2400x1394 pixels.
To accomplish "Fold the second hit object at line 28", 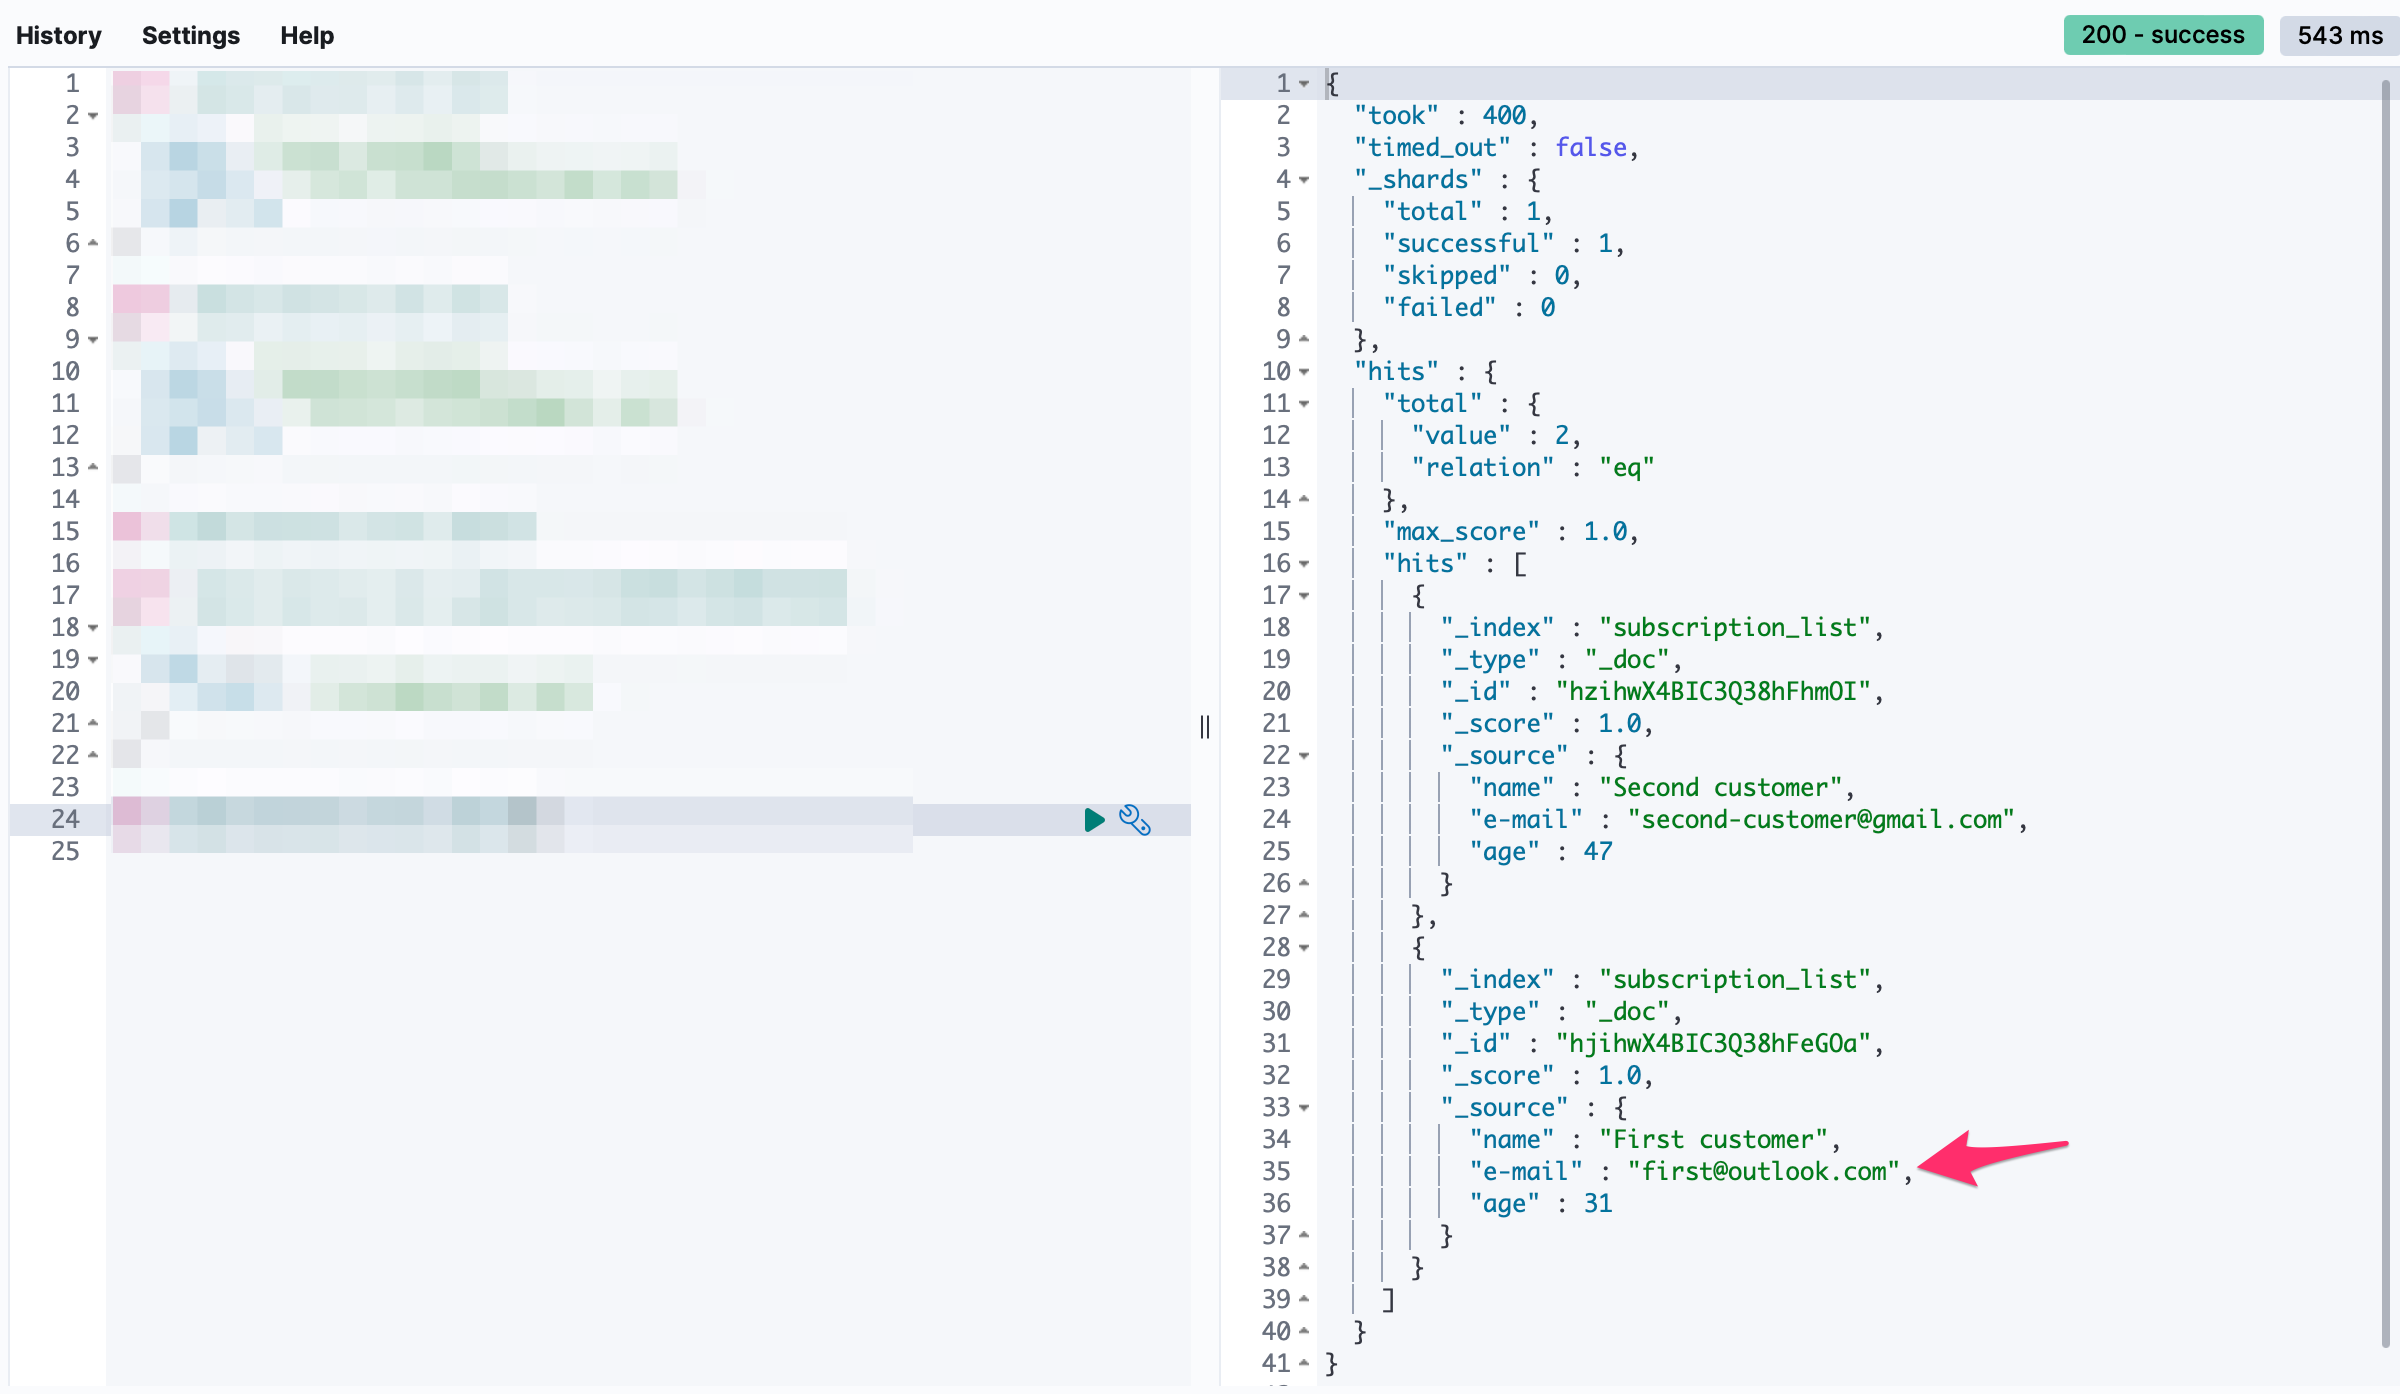I will [x=1304, y=948].
